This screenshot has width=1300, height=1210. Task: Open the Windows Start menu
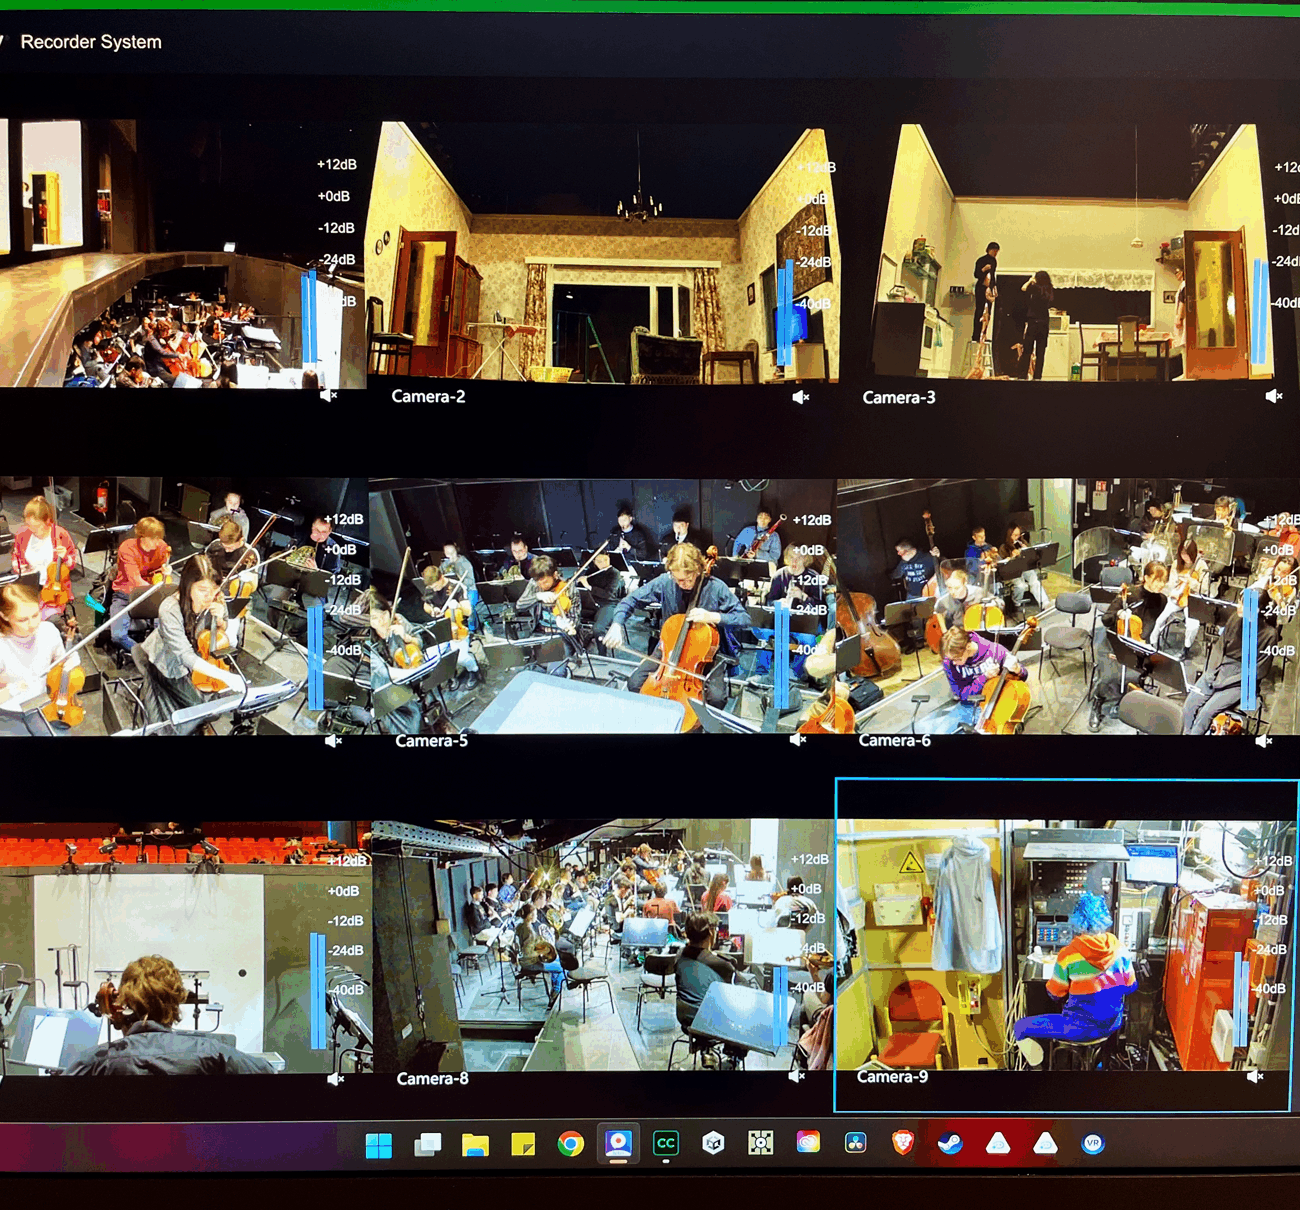click(379, 1145)
